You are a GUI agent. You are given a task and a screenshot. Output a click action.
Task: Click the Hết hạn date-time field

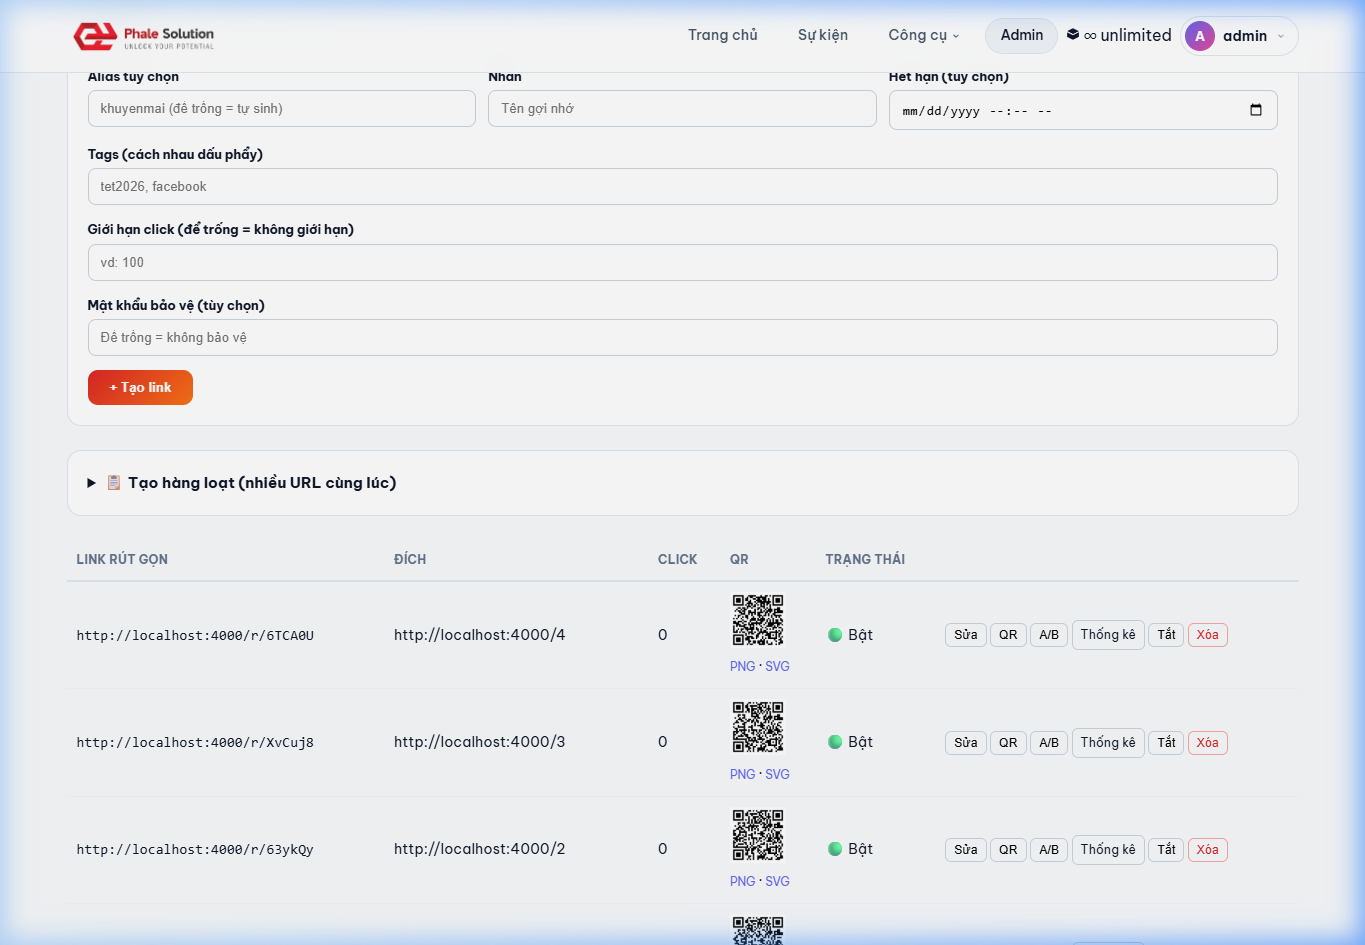click(x=1083, y=110)
